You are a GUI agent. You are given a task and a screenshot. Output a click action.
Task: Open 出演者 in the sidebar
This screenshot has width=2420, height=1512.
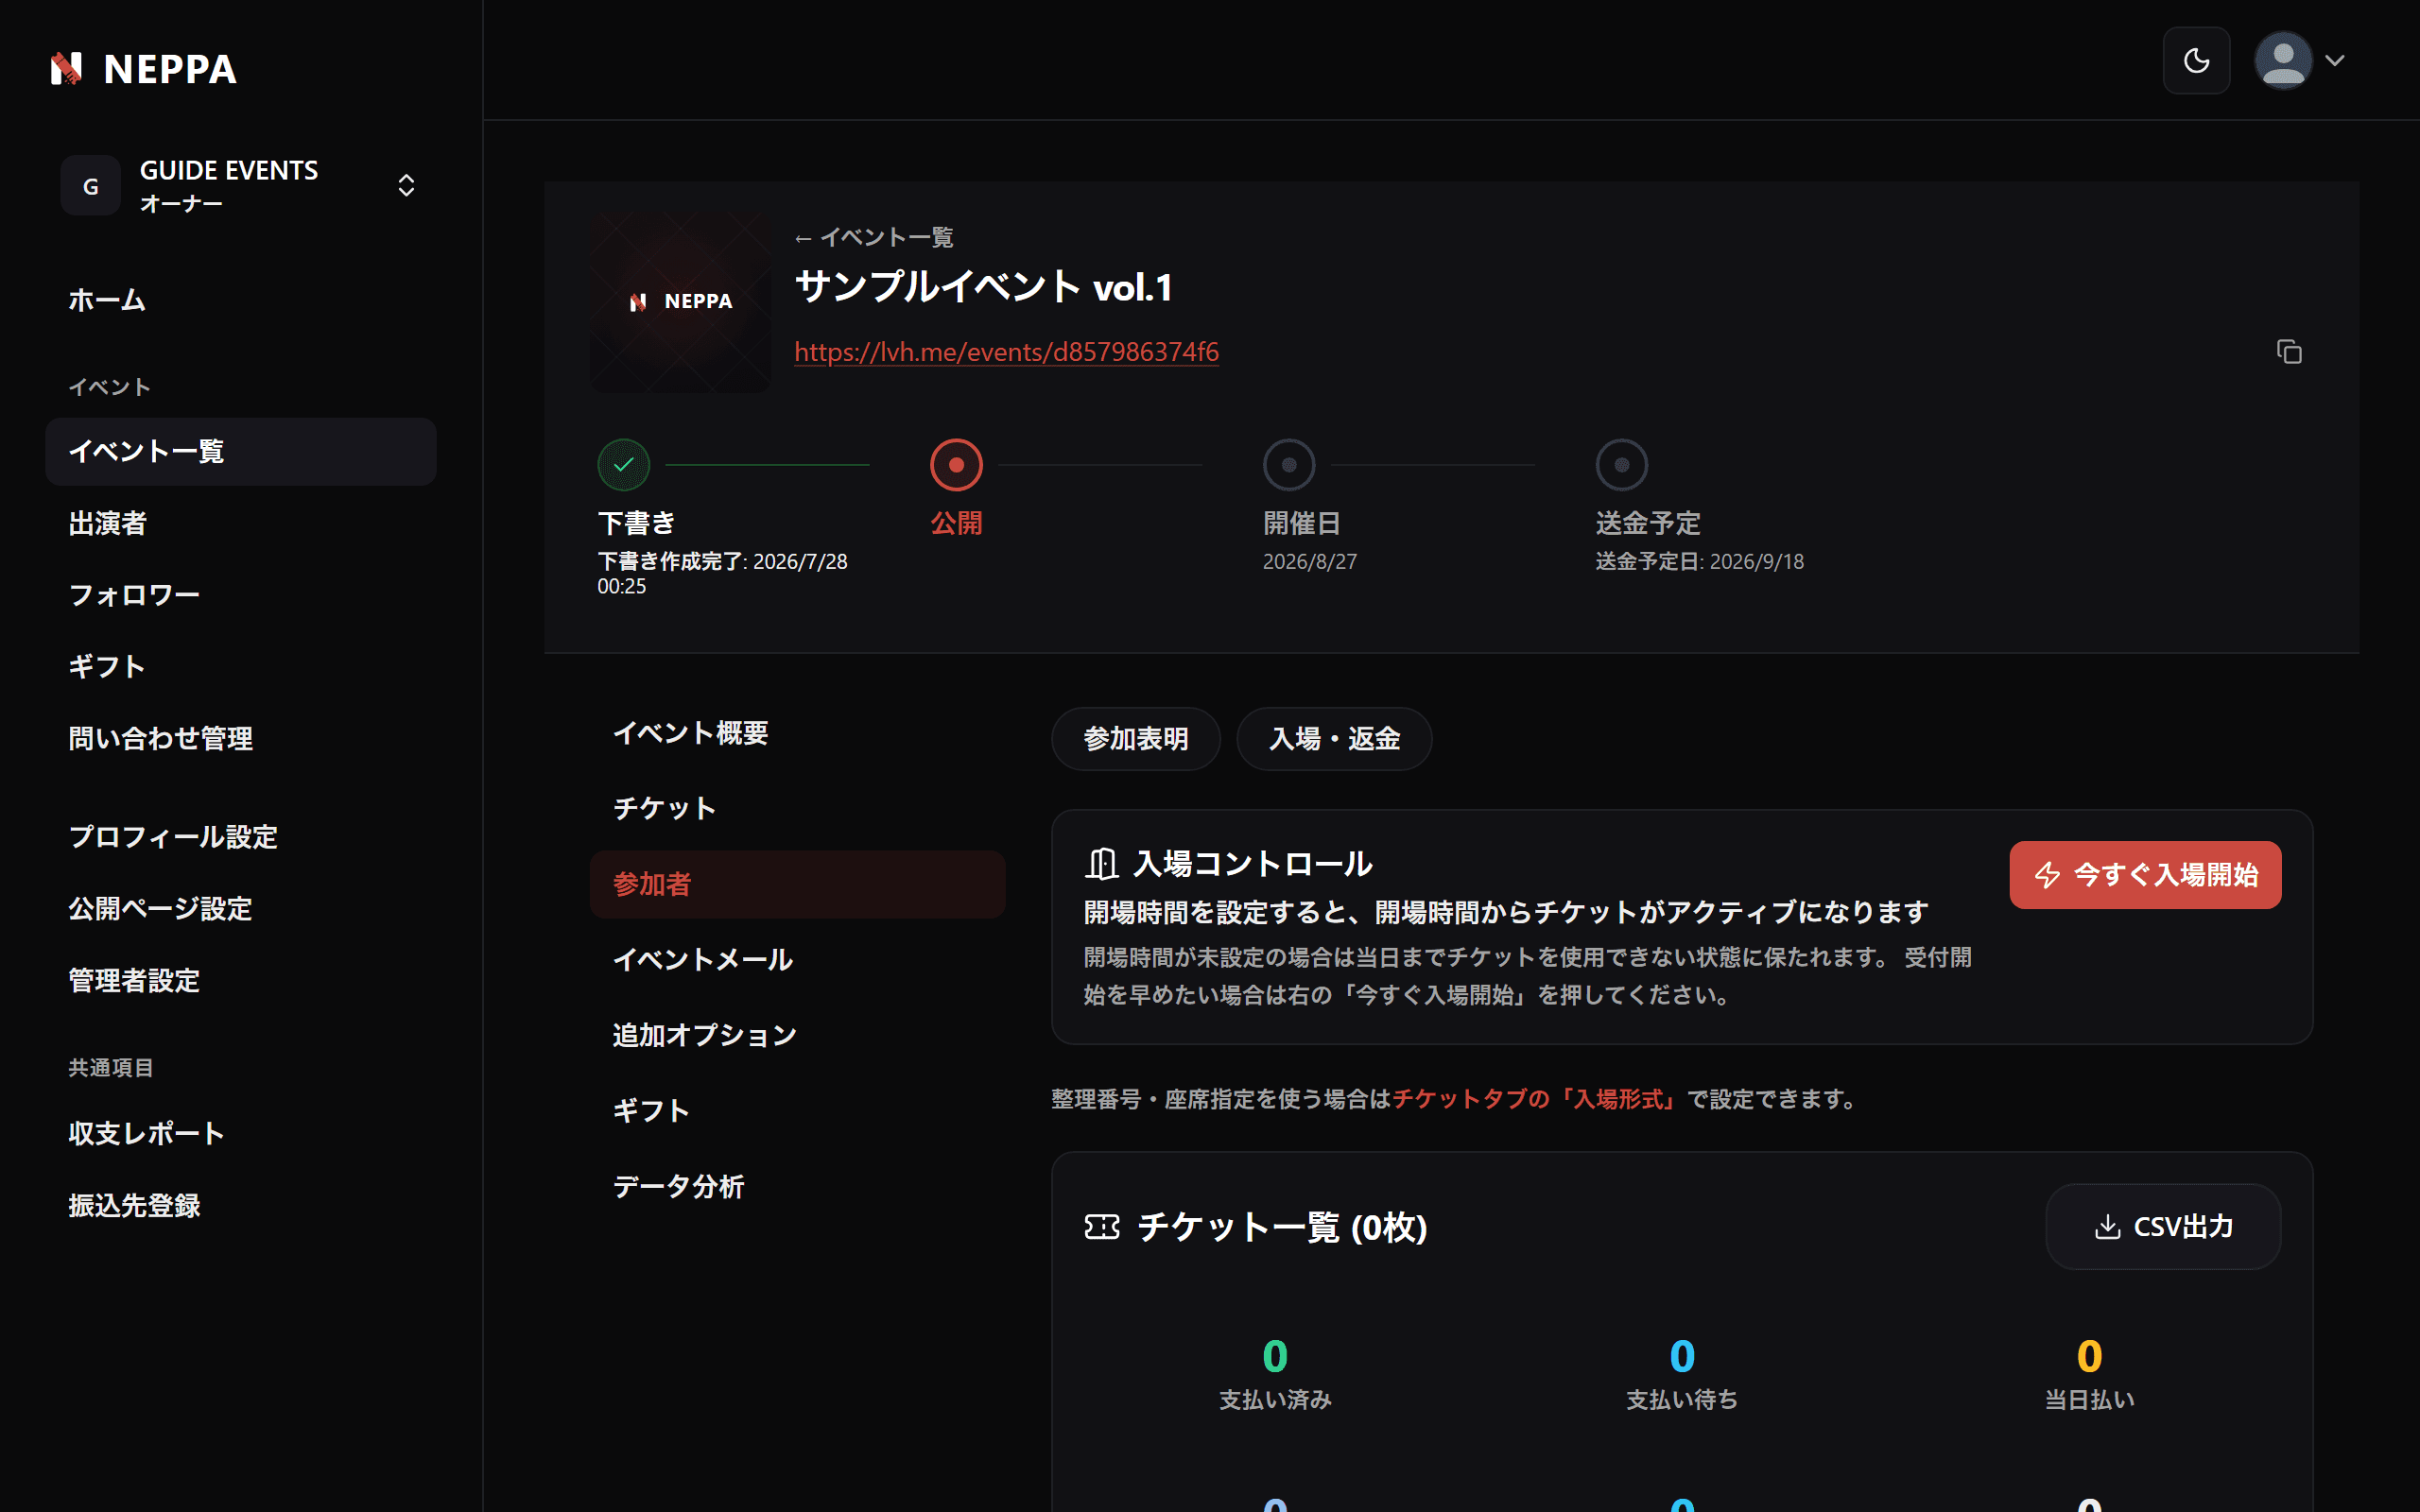tap(241, 523)
